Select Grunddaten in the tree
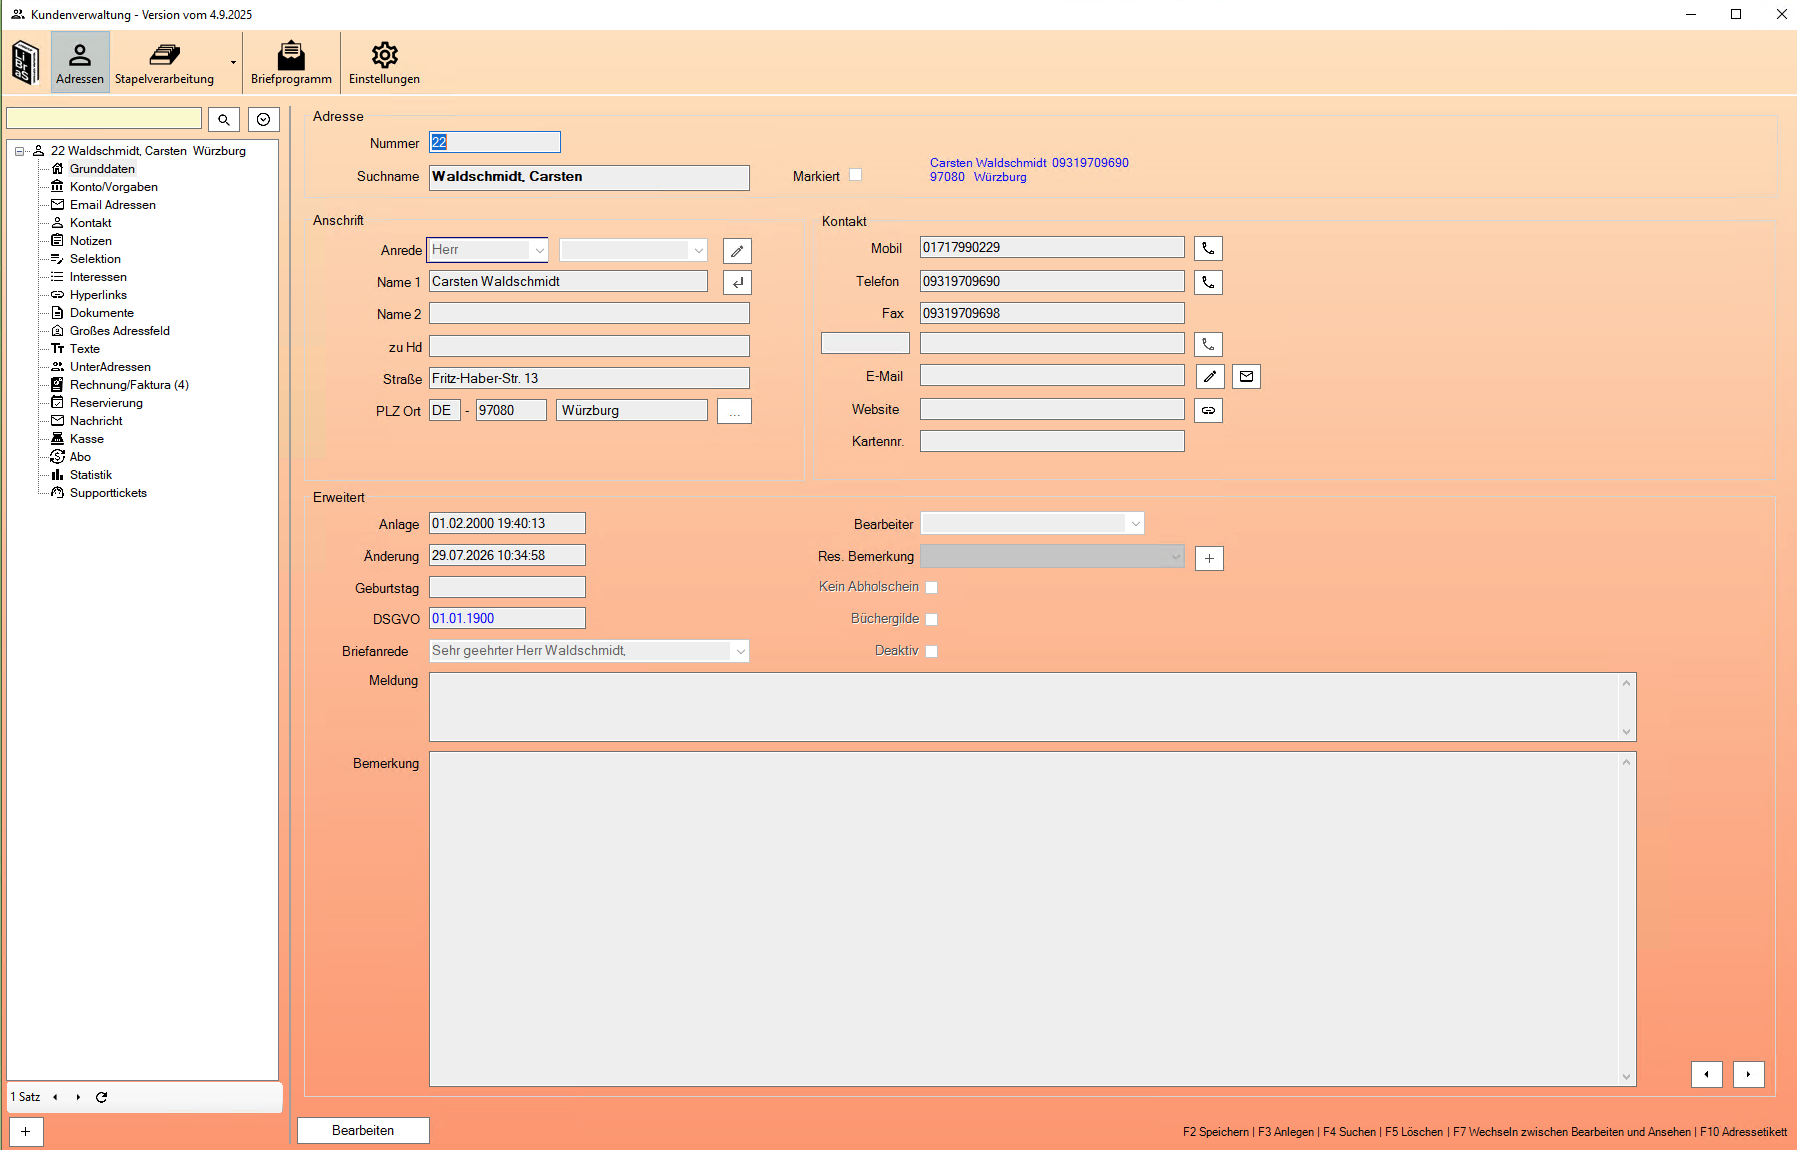 102,169
